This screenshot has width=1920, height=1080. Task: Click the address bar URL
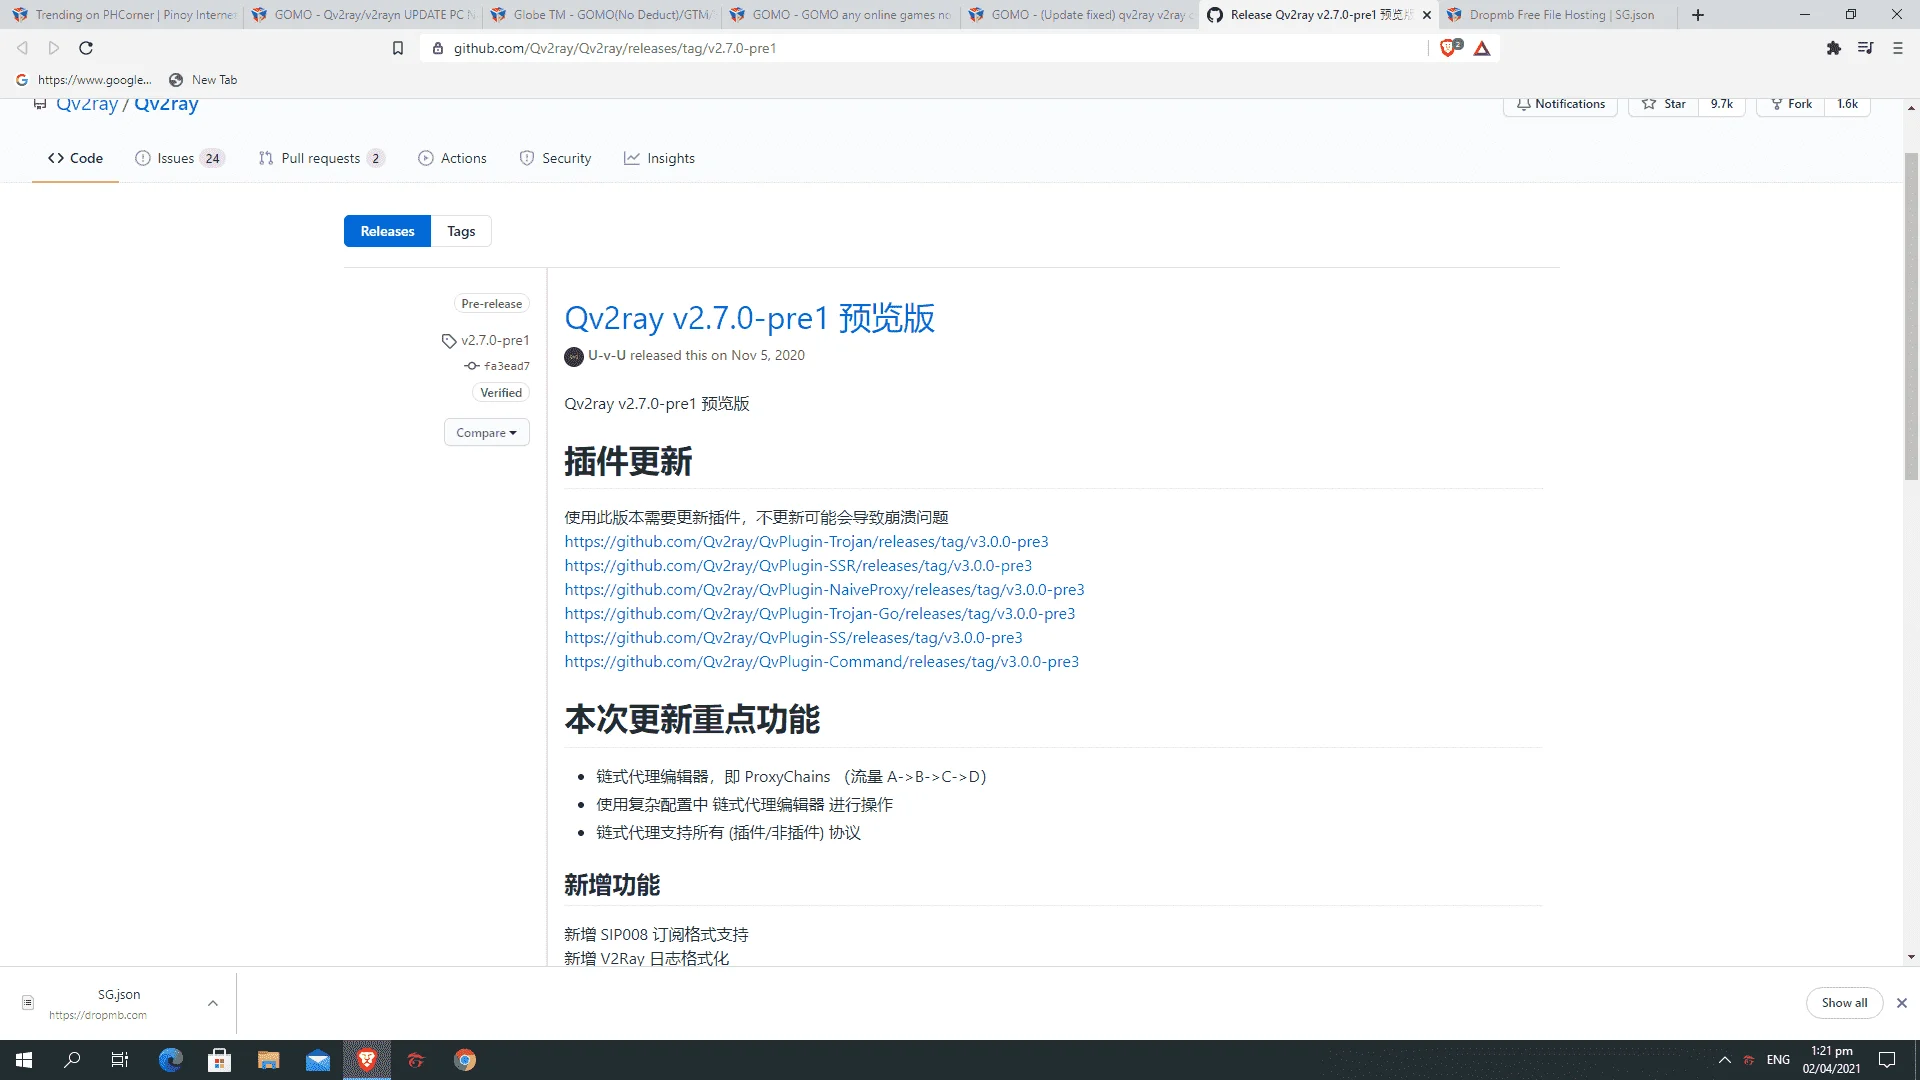614,48
